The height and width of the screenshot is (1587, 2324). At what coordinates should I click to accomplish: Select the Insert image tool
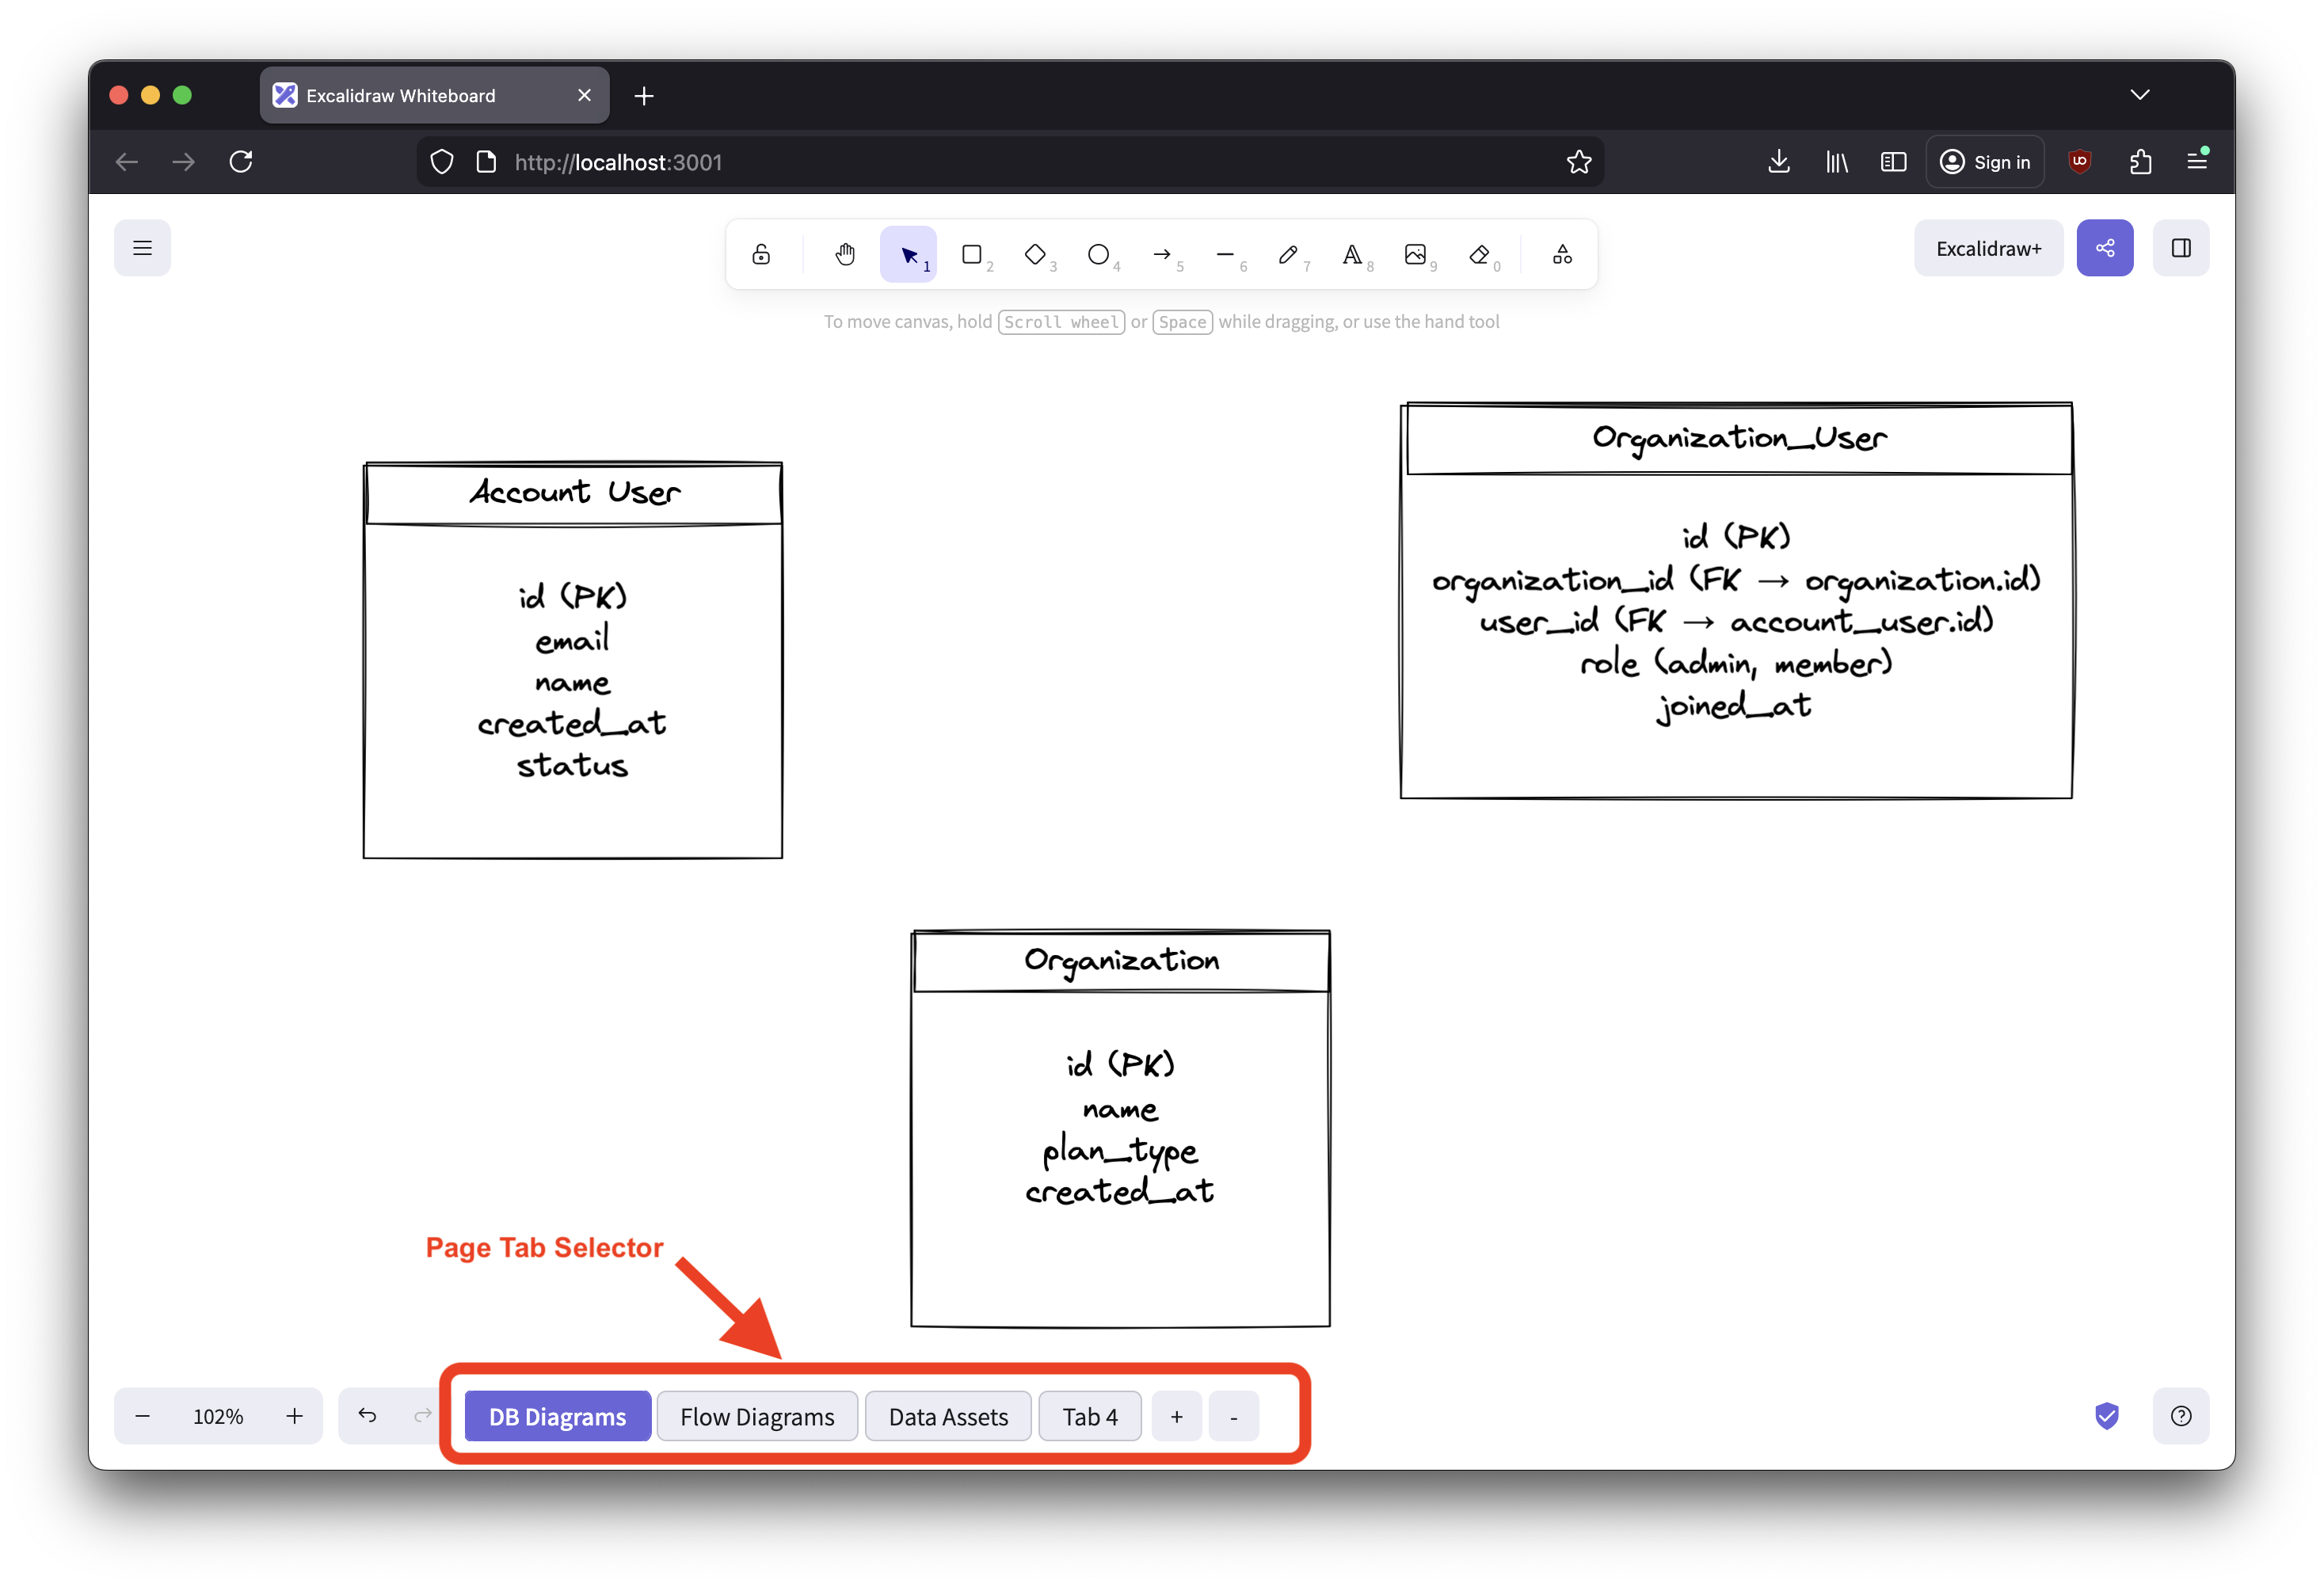tap(1415, 254)
